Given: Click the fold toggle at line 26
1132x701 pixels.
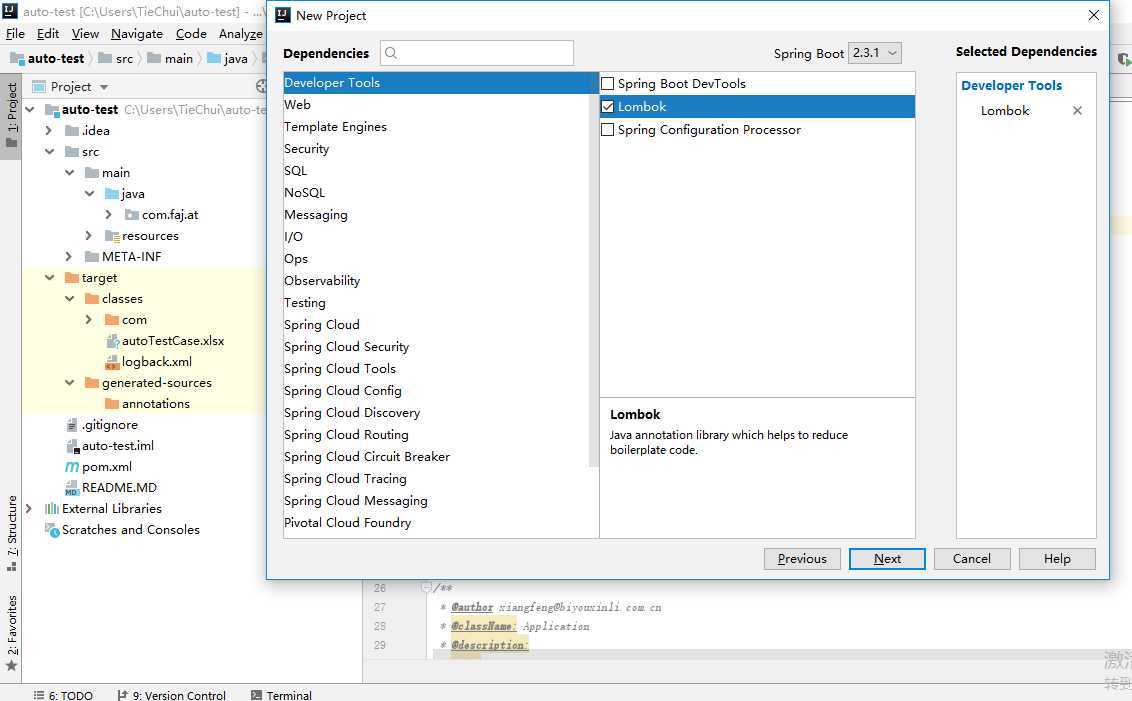Looking at the screenshot, I should pyautogui.click(x=426, y=587).
